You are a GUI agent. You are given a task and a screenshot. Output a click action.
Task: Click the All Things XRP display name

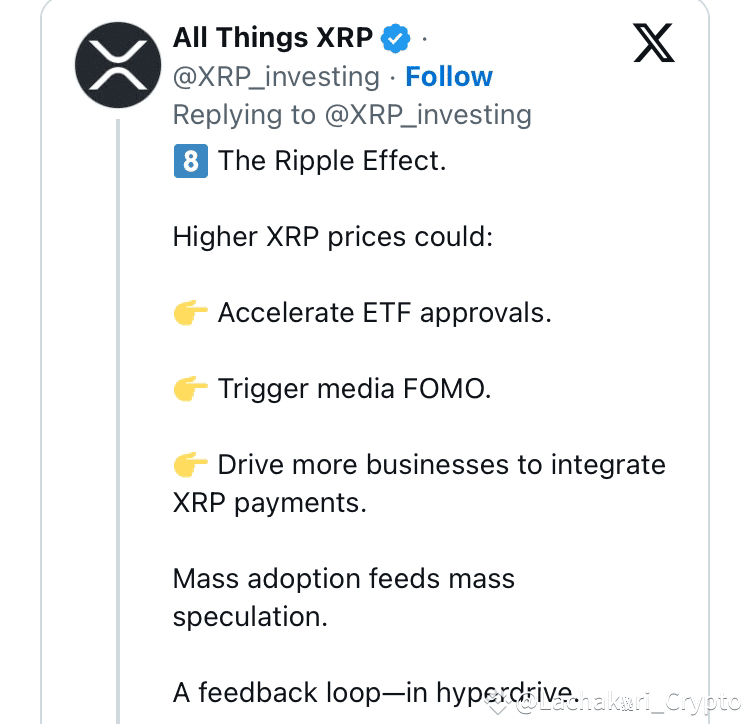pos(273,38)
